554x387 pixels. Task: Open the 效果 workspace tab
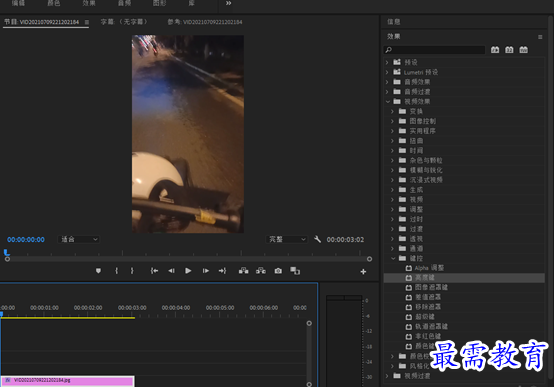(x=89, y=3)
